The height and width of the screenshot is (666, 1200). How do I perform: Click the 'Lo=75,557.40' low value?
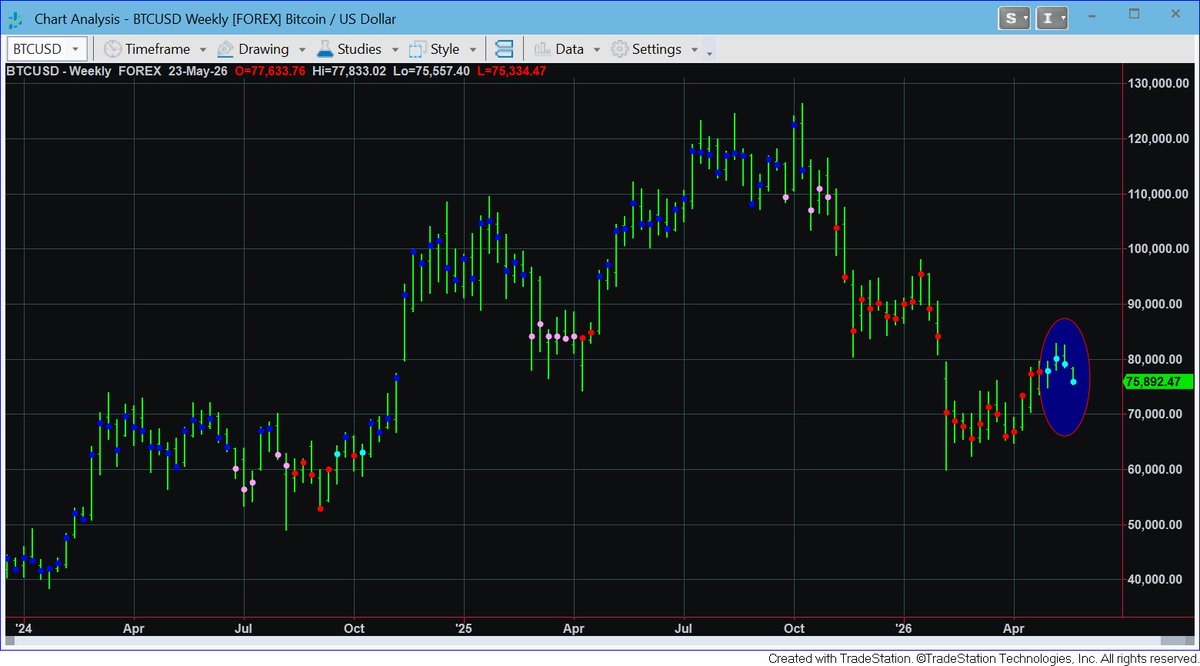pos(433,71)
